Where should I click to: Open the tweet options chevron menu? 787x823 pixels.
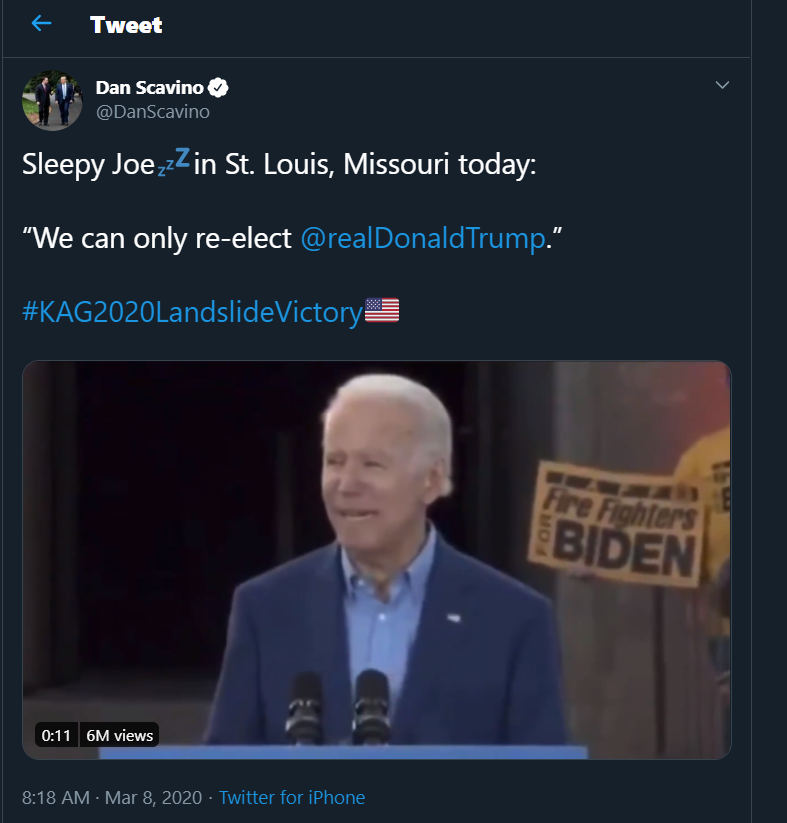tap(722, 85)
